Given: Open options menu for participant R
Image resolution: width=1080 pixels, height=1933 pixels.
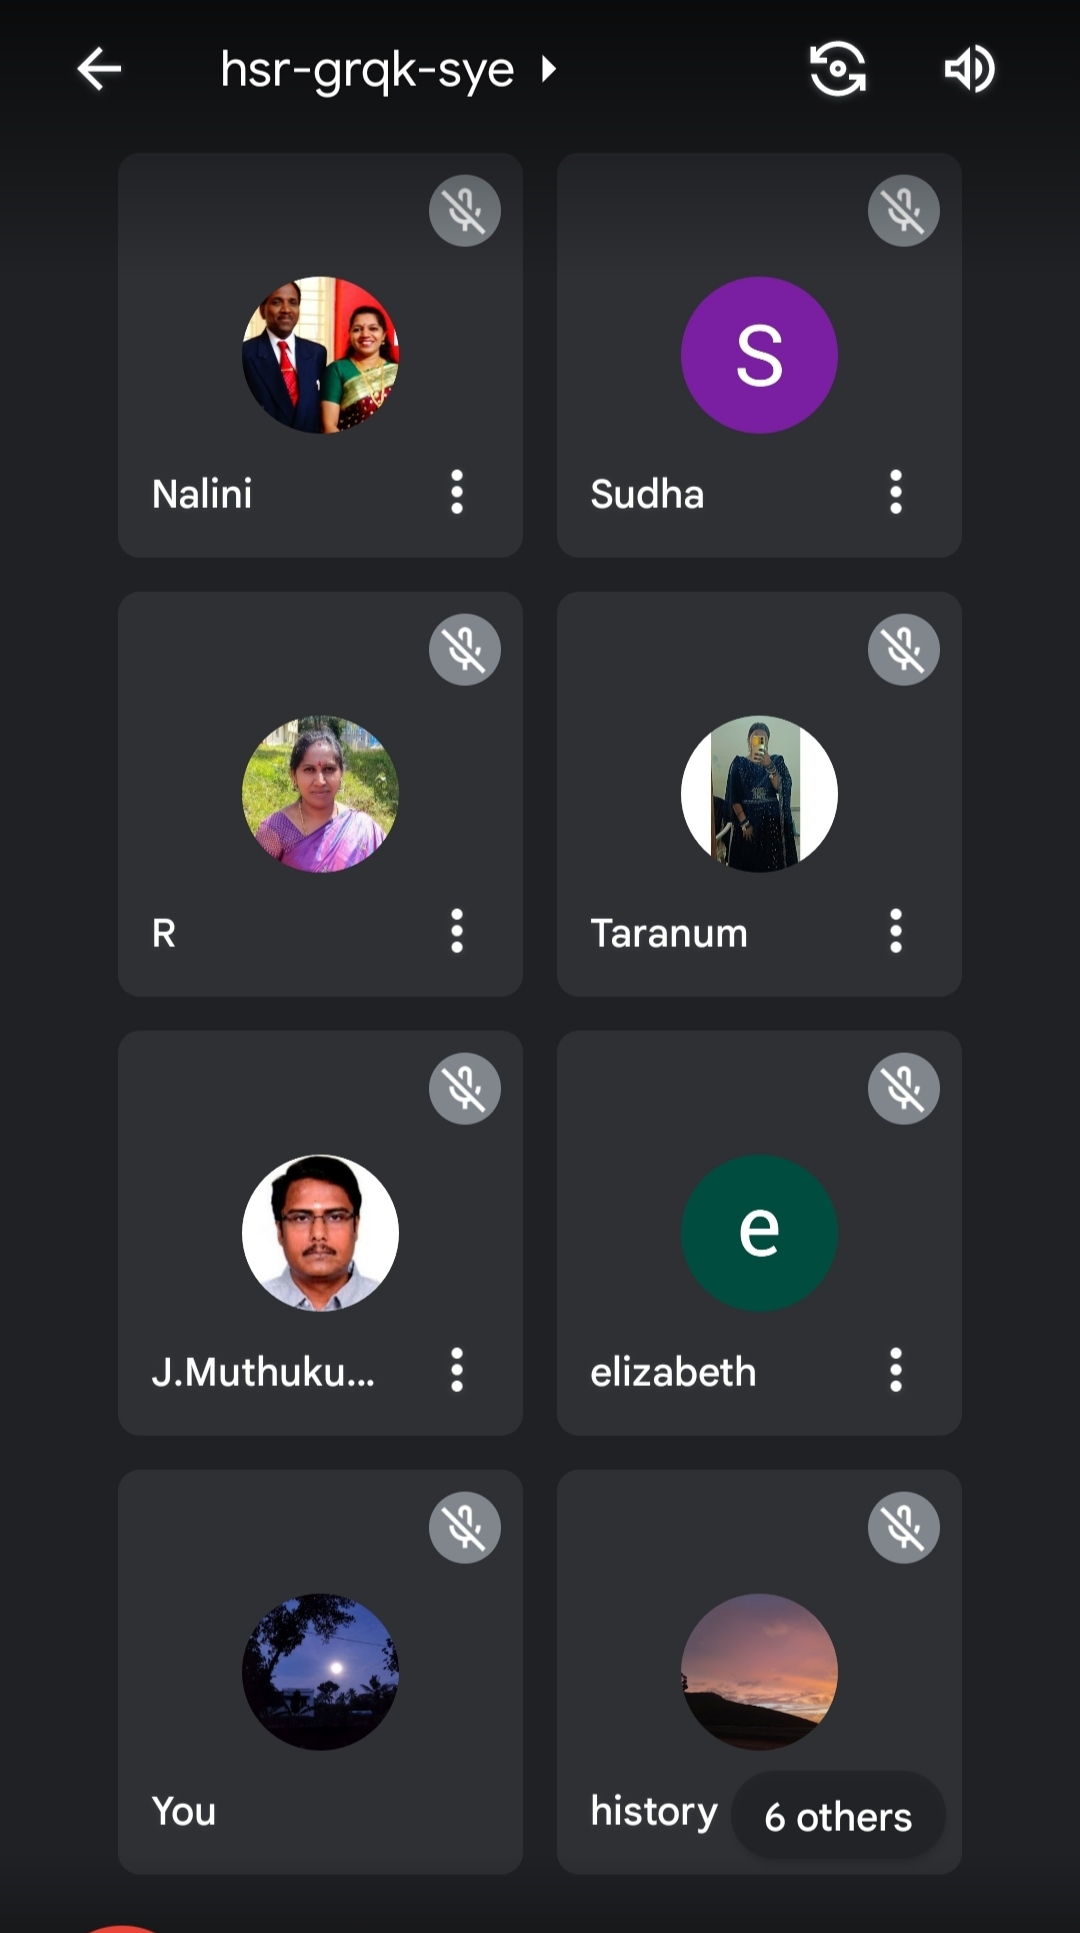Looking at the screenshot, I should tap(457, 931).
